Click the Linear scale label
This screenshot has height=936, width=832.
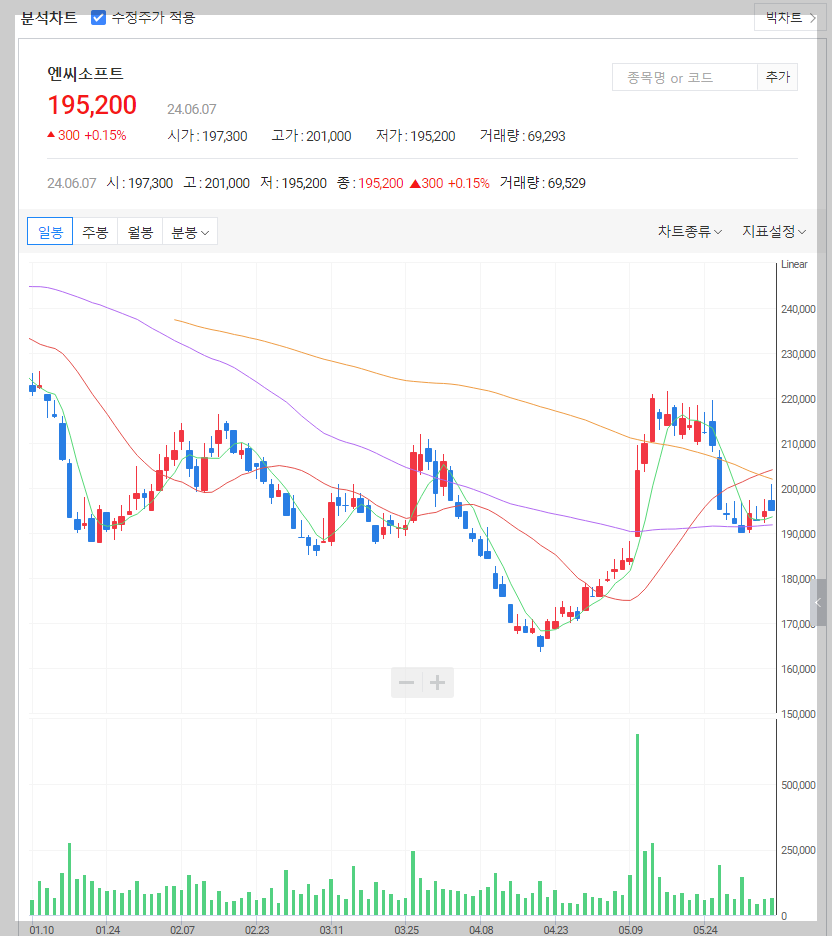pos(794,264)
